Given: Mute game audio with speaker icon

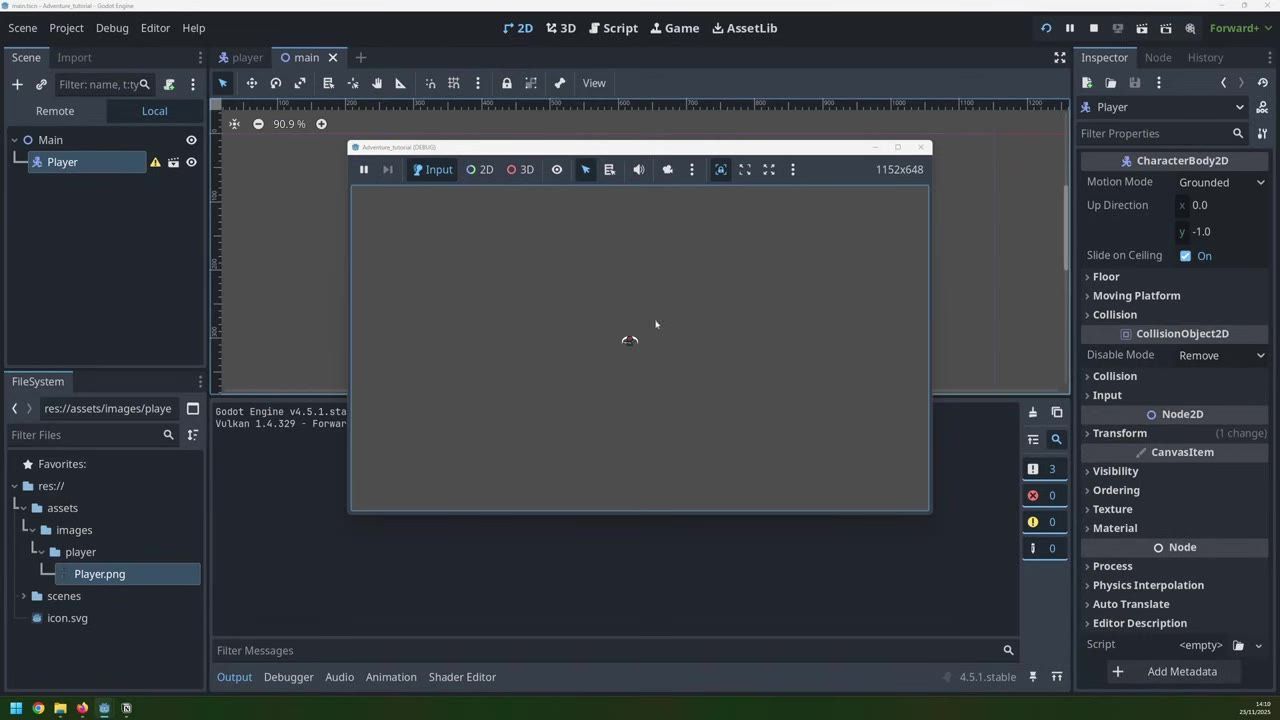Looking at the screenshot, I should pos(639,170).
